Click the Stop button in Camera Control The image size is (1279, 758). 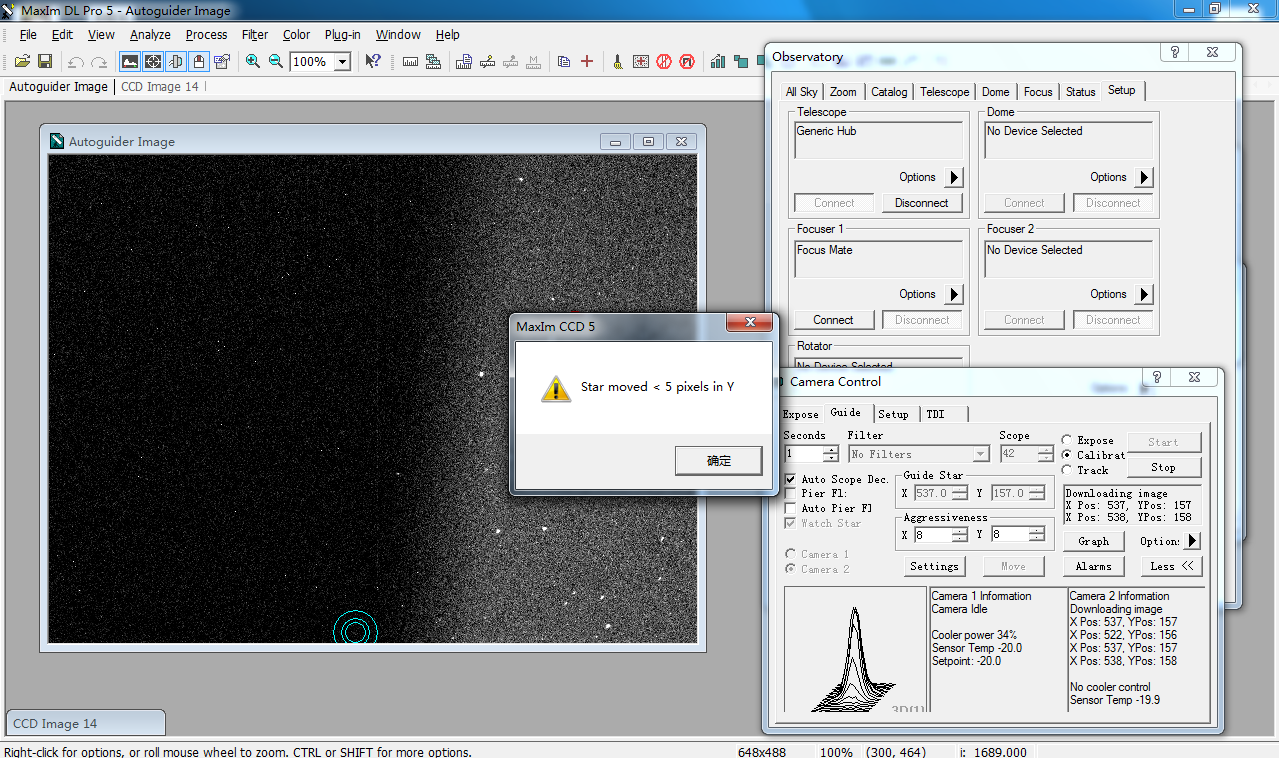coord(1163,467)
